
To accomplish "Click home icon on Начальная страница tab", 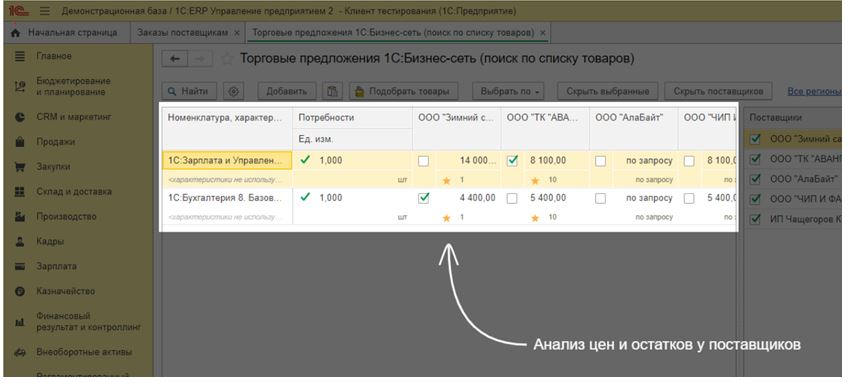I will (15, 33).
